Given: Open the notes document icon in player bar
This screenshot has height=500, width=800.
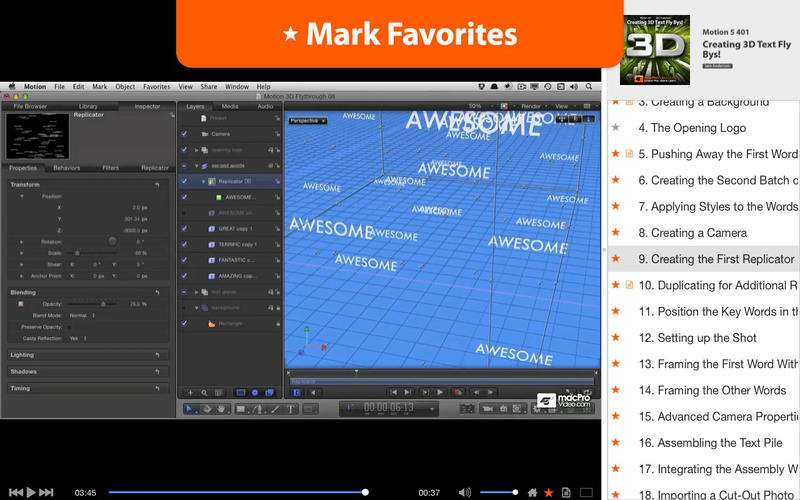Looking at the screenshot, I should pyautogui.click(x=565, y=492).
